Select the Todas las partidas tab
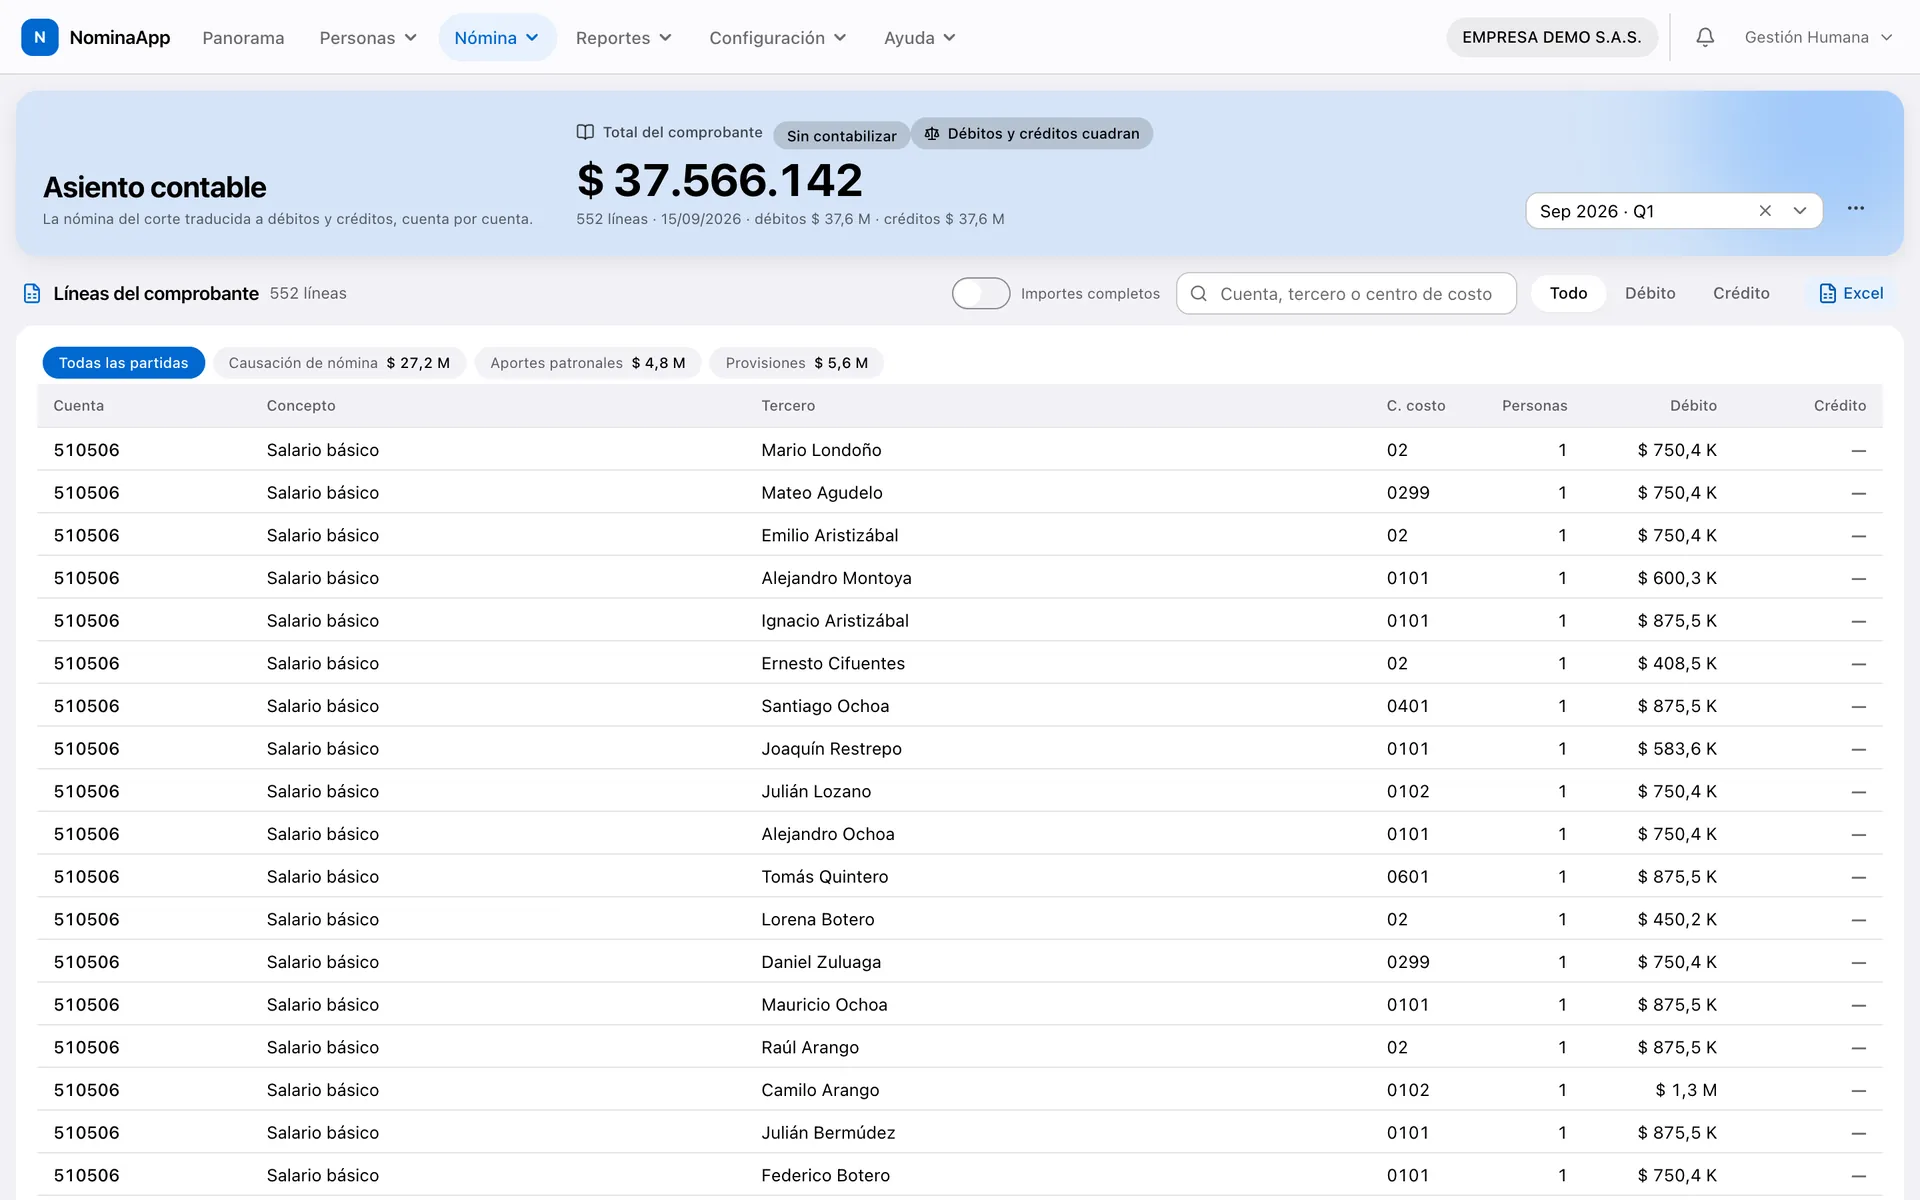 [x=124, y=363]
